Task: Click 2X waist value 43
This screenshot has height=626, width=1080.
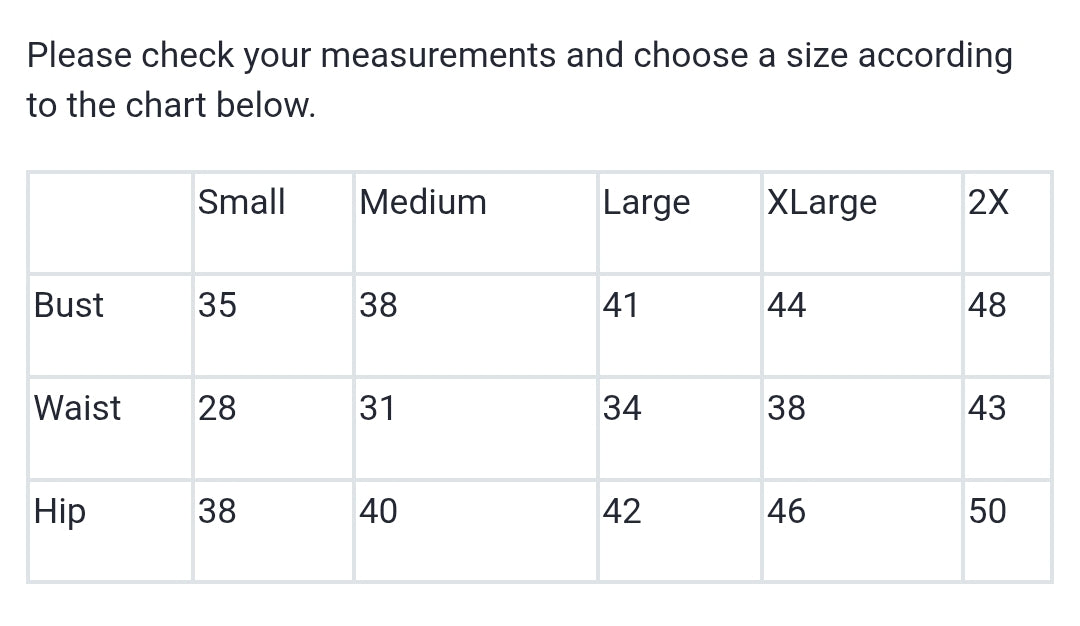Action: [987, 408]
